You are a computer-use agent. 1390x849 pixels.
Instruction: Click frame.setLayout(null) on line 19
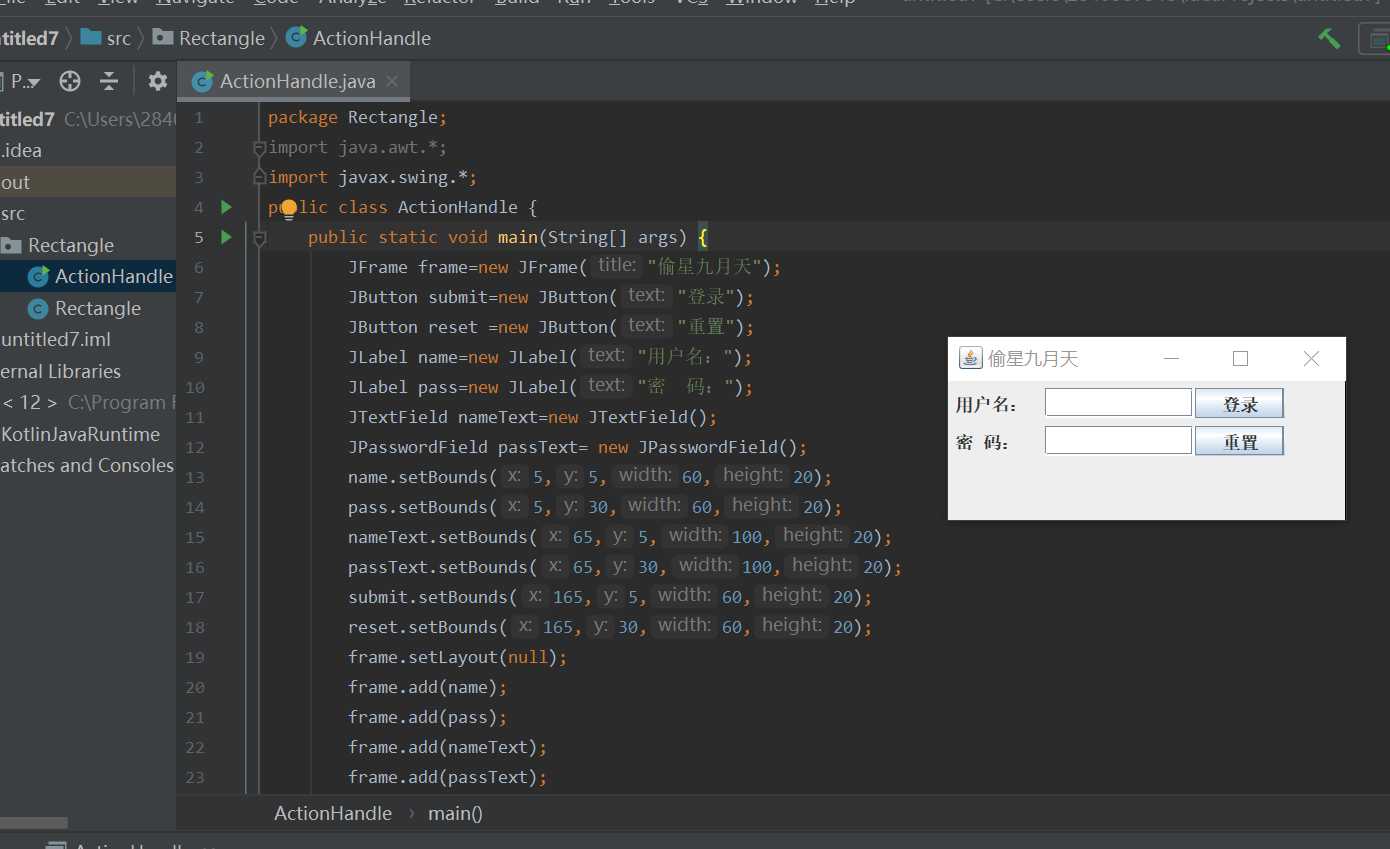[457, 657]
